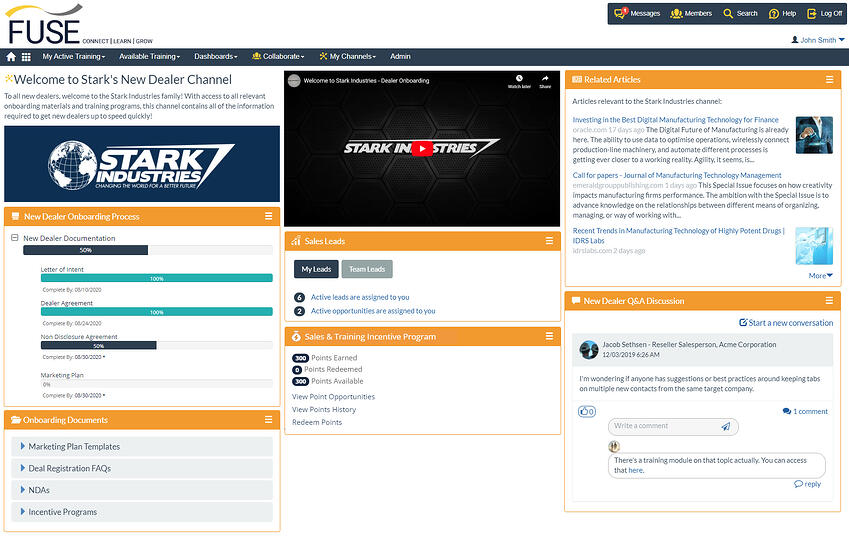
Task: Send comment with paper plane icon
Action: 726,427
